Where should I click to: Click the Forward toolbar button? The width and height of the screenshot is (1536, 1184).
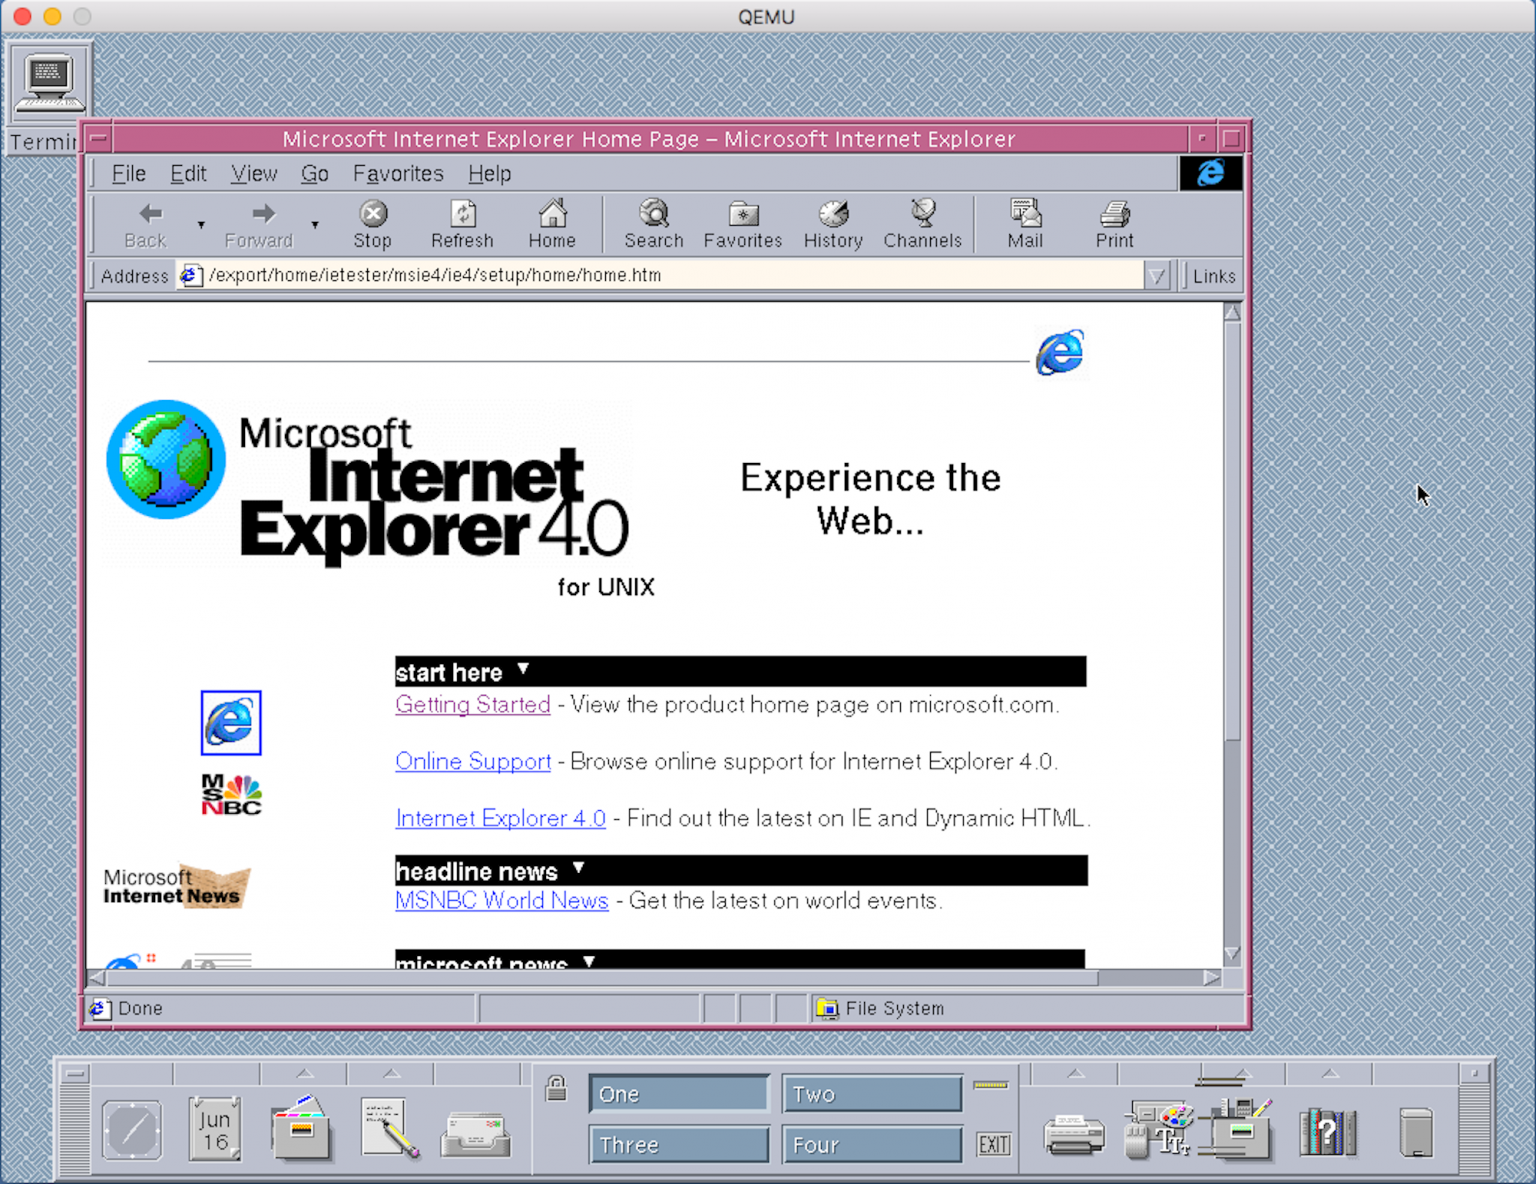coord(260,225)
